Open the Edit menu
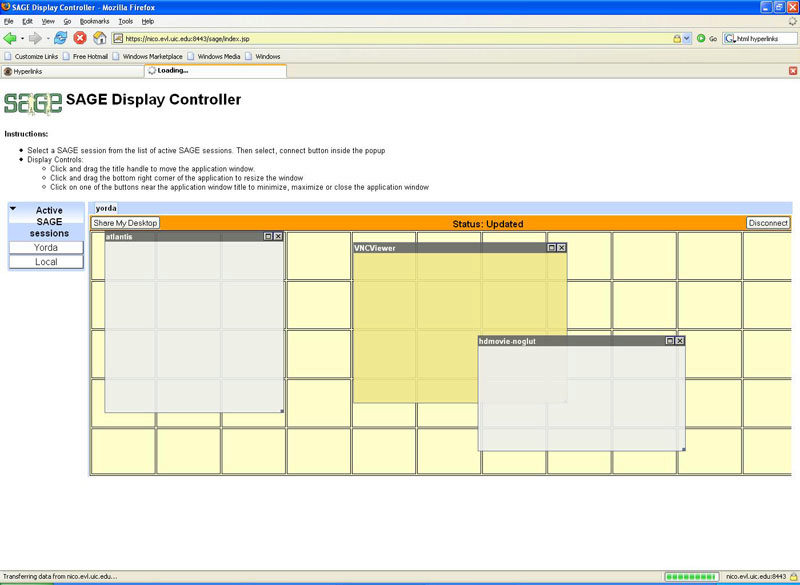800x585 pixels. [x=28, y=21]
